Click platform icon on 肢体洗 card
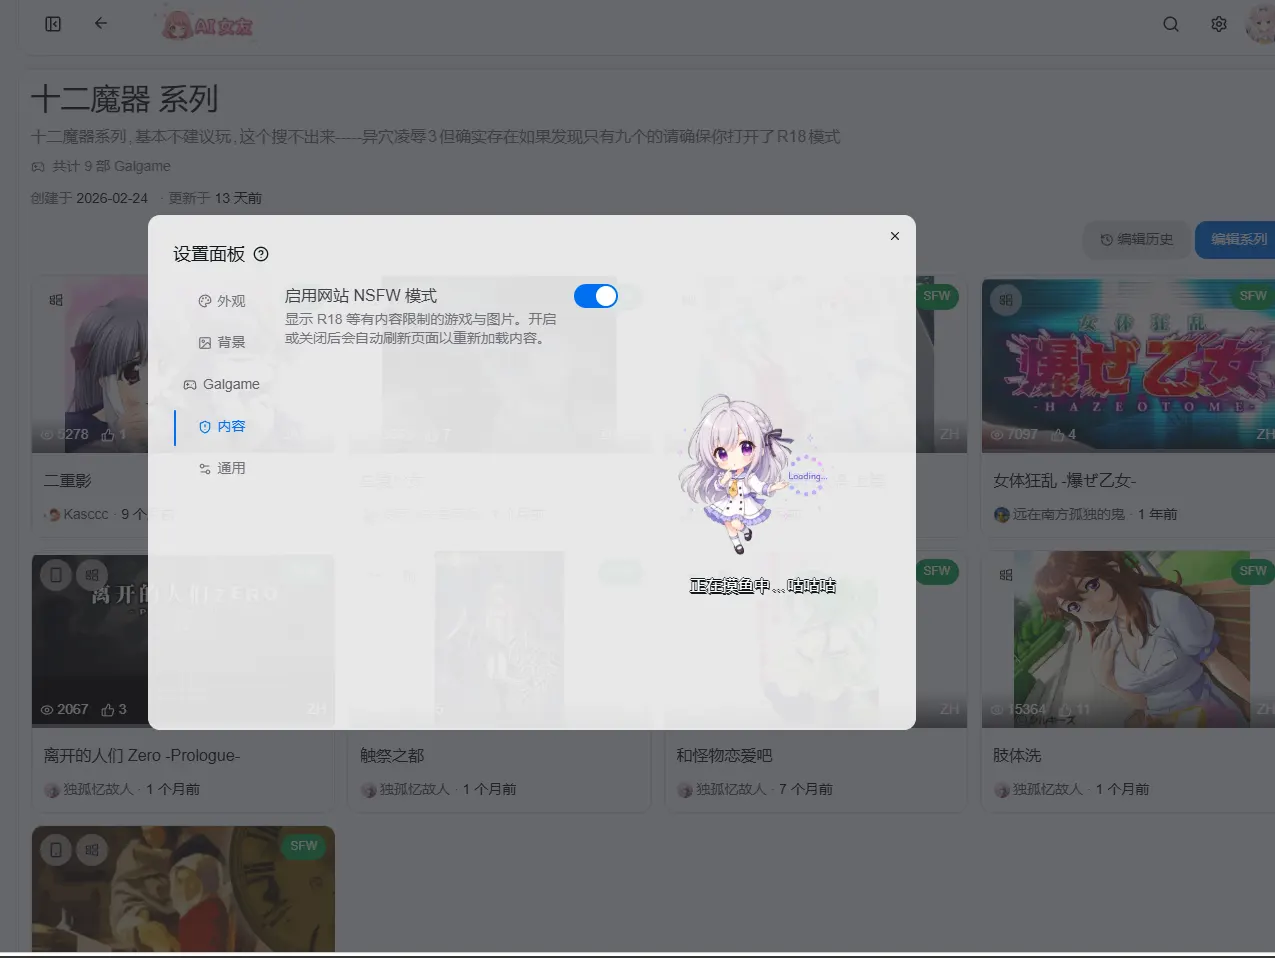Screen dimensions: 1275x958 pos(1006,575)
